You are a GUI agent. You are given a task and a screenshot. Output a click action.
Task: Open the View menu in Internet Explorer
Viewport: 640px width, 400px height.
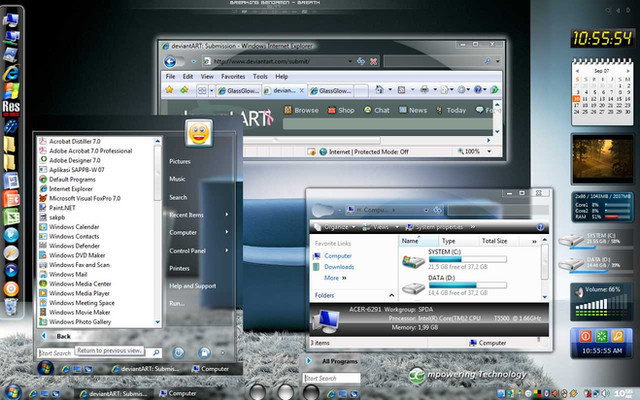pyautogui.click(x=207, y=76)
